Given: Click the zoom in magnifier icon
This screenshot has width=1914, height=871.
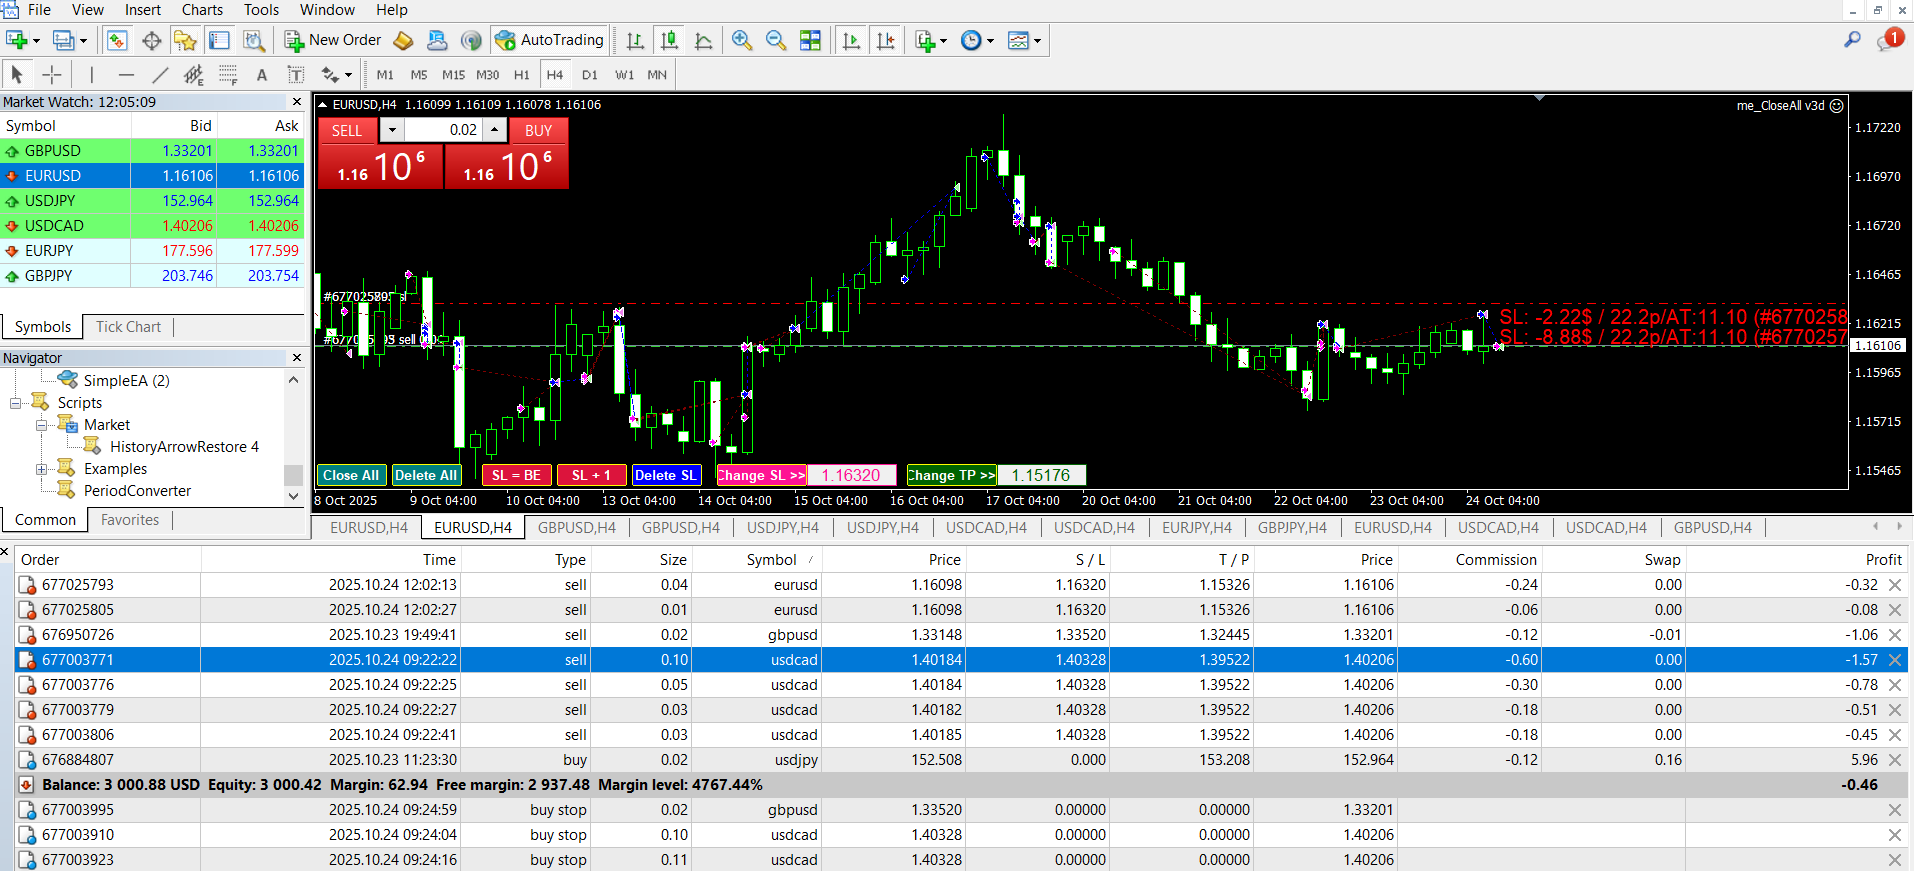Looking at the screenshot, I should [x=742, y=40].
